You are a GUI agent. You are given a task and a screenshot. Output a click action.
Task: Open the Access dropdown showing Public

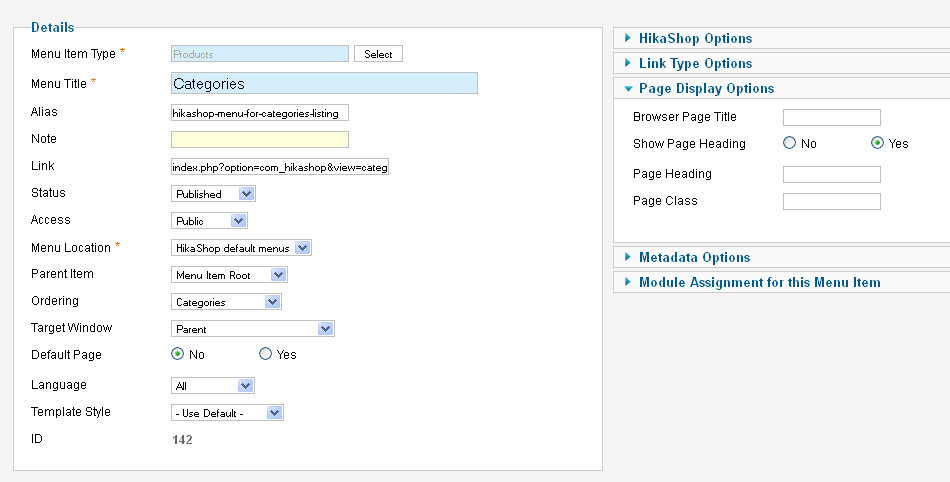[210, 221]
